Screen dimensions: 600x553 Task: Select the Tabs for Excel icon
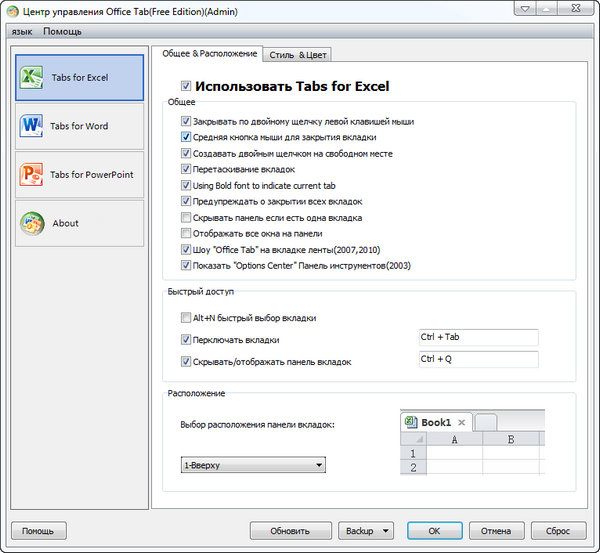(x=31, y=77)
